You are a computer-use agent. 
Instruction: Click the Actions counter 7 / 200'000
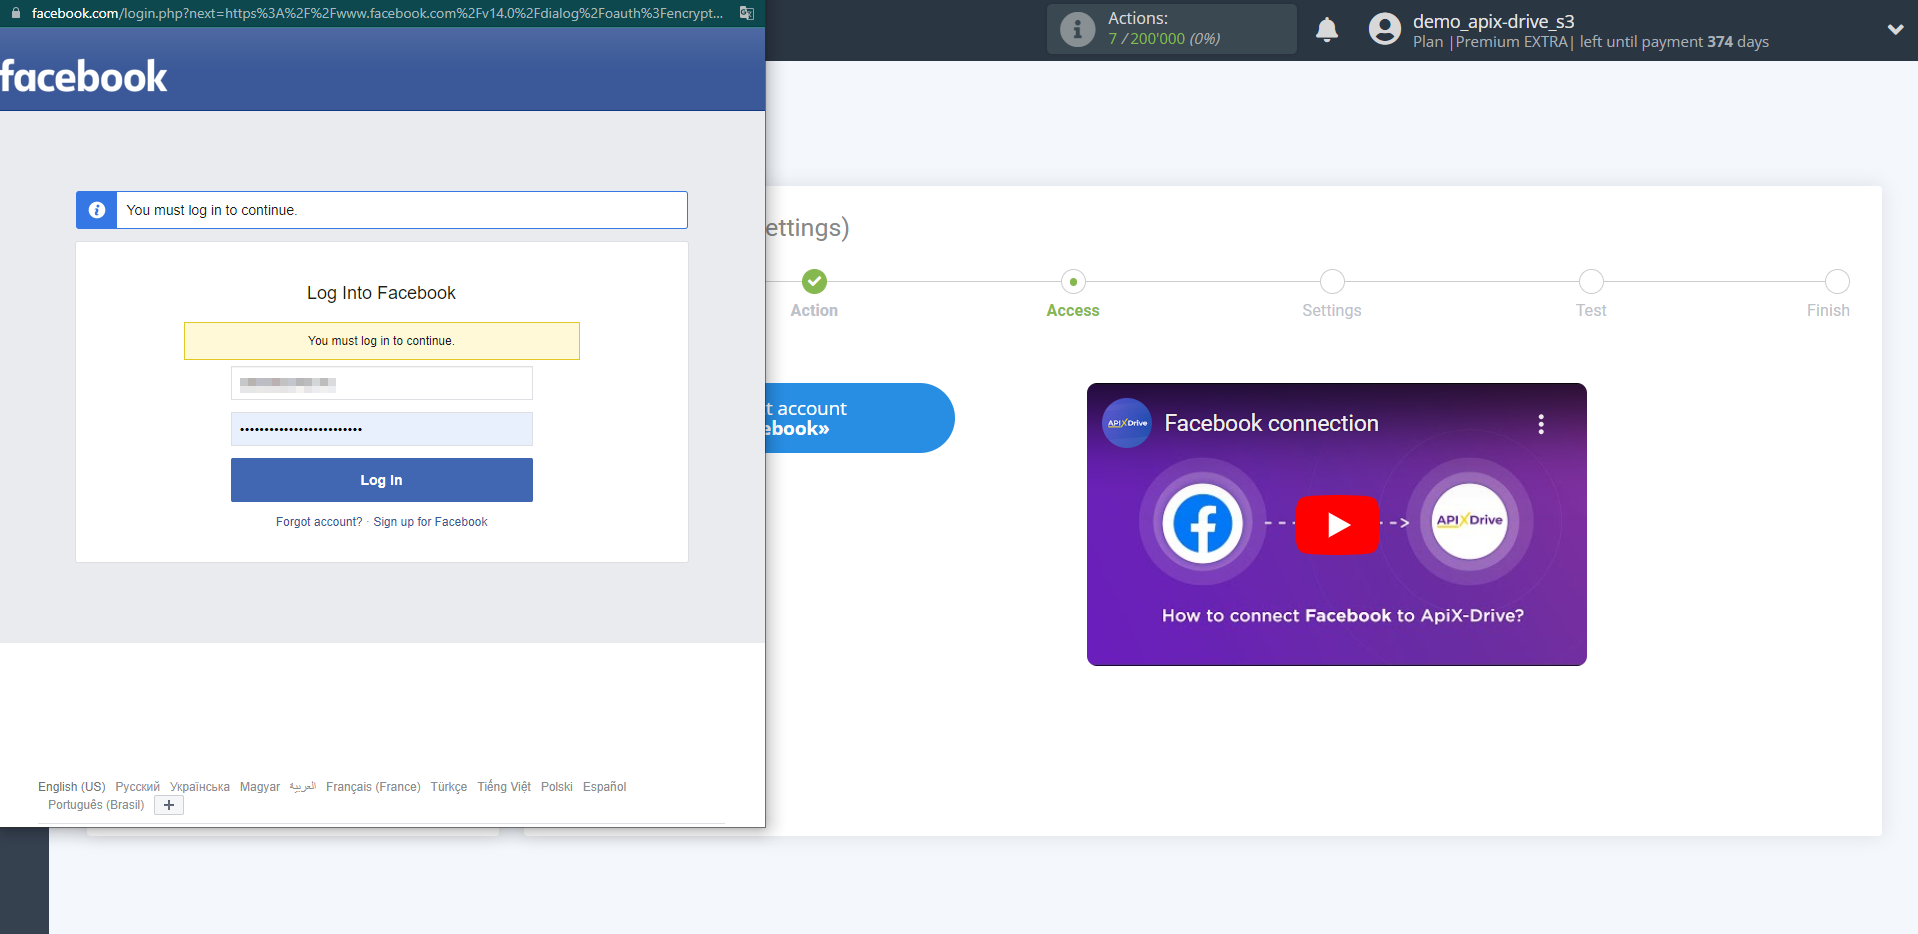coord(1164,39)
